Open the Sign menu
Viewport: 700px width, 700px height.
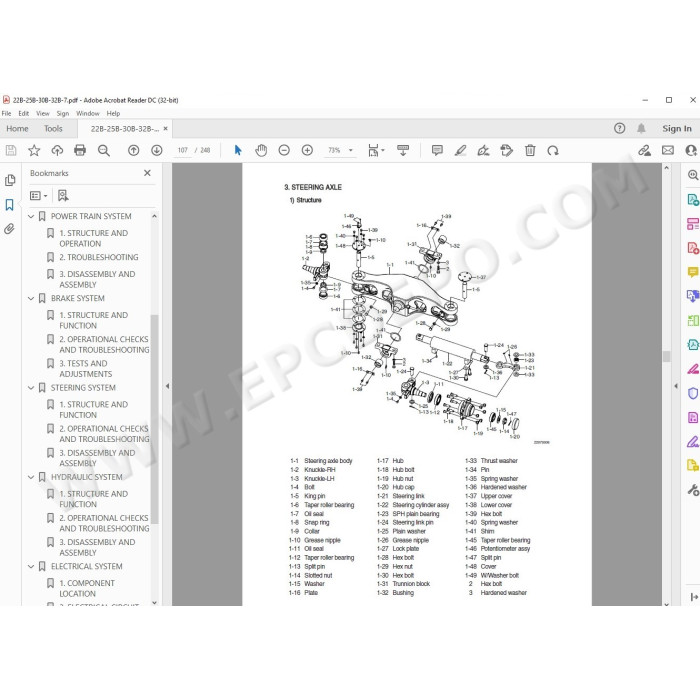[x=63, y=113]
